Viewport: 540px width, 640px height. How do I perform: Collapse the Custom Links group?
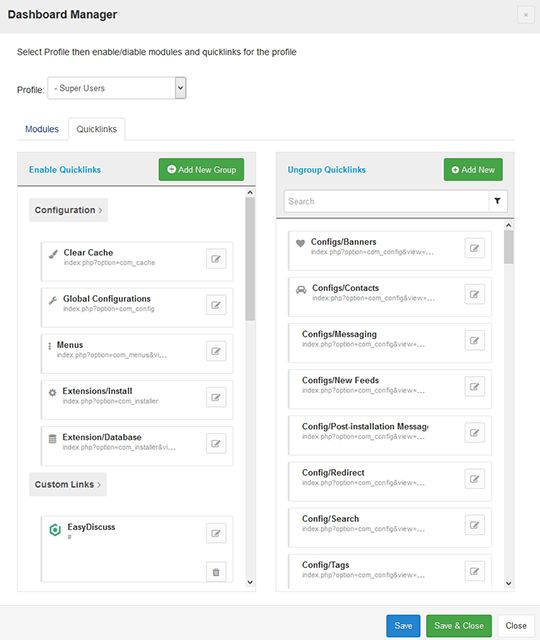[68, 484]
